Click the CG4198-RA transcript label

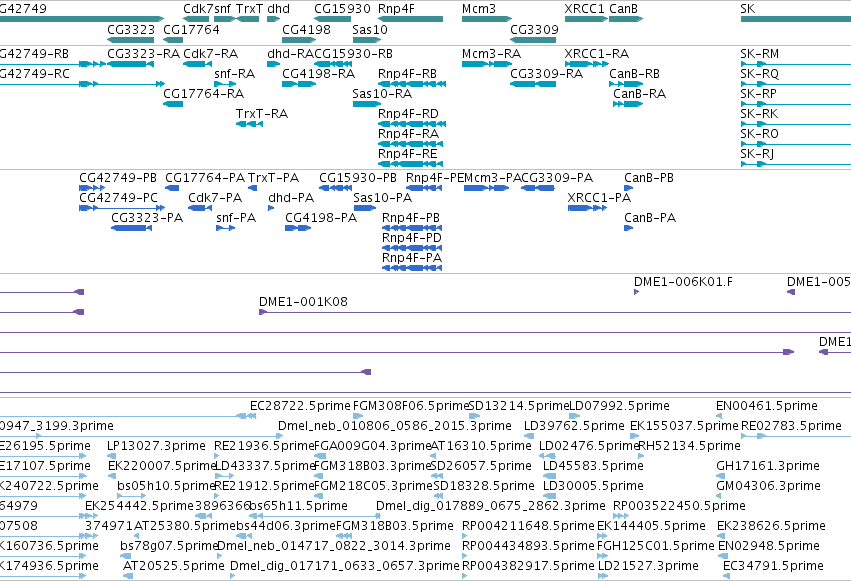point(319,74)
